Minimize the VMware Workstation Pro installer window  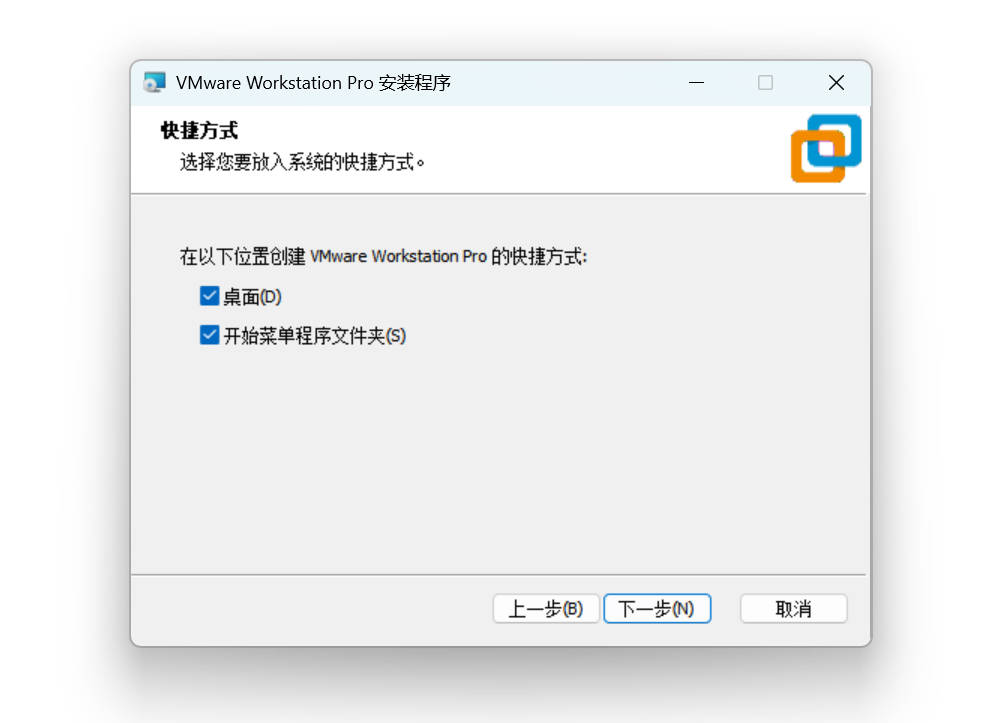coord(696,83)
